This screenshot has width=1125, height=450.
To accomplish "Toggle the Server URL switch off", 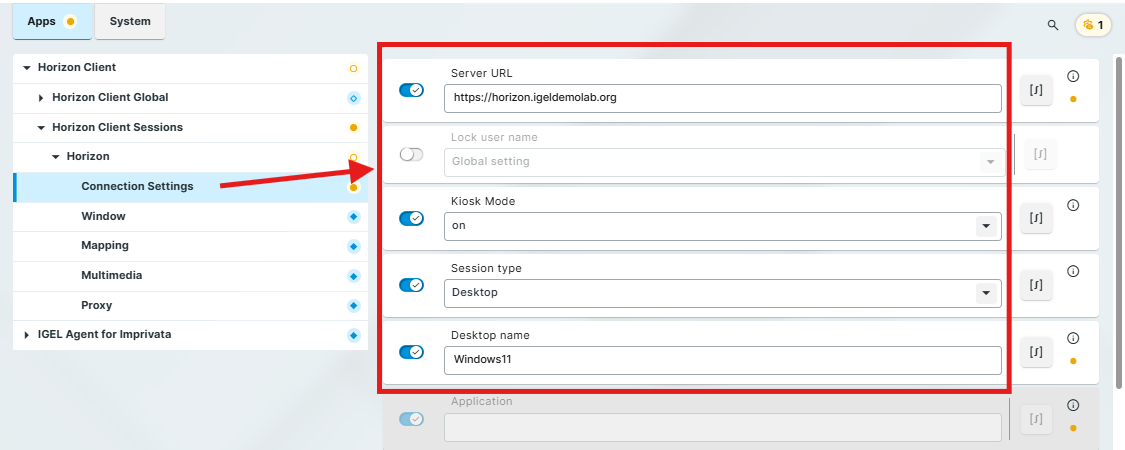I will pyautogui.click(x=411, y=90).
